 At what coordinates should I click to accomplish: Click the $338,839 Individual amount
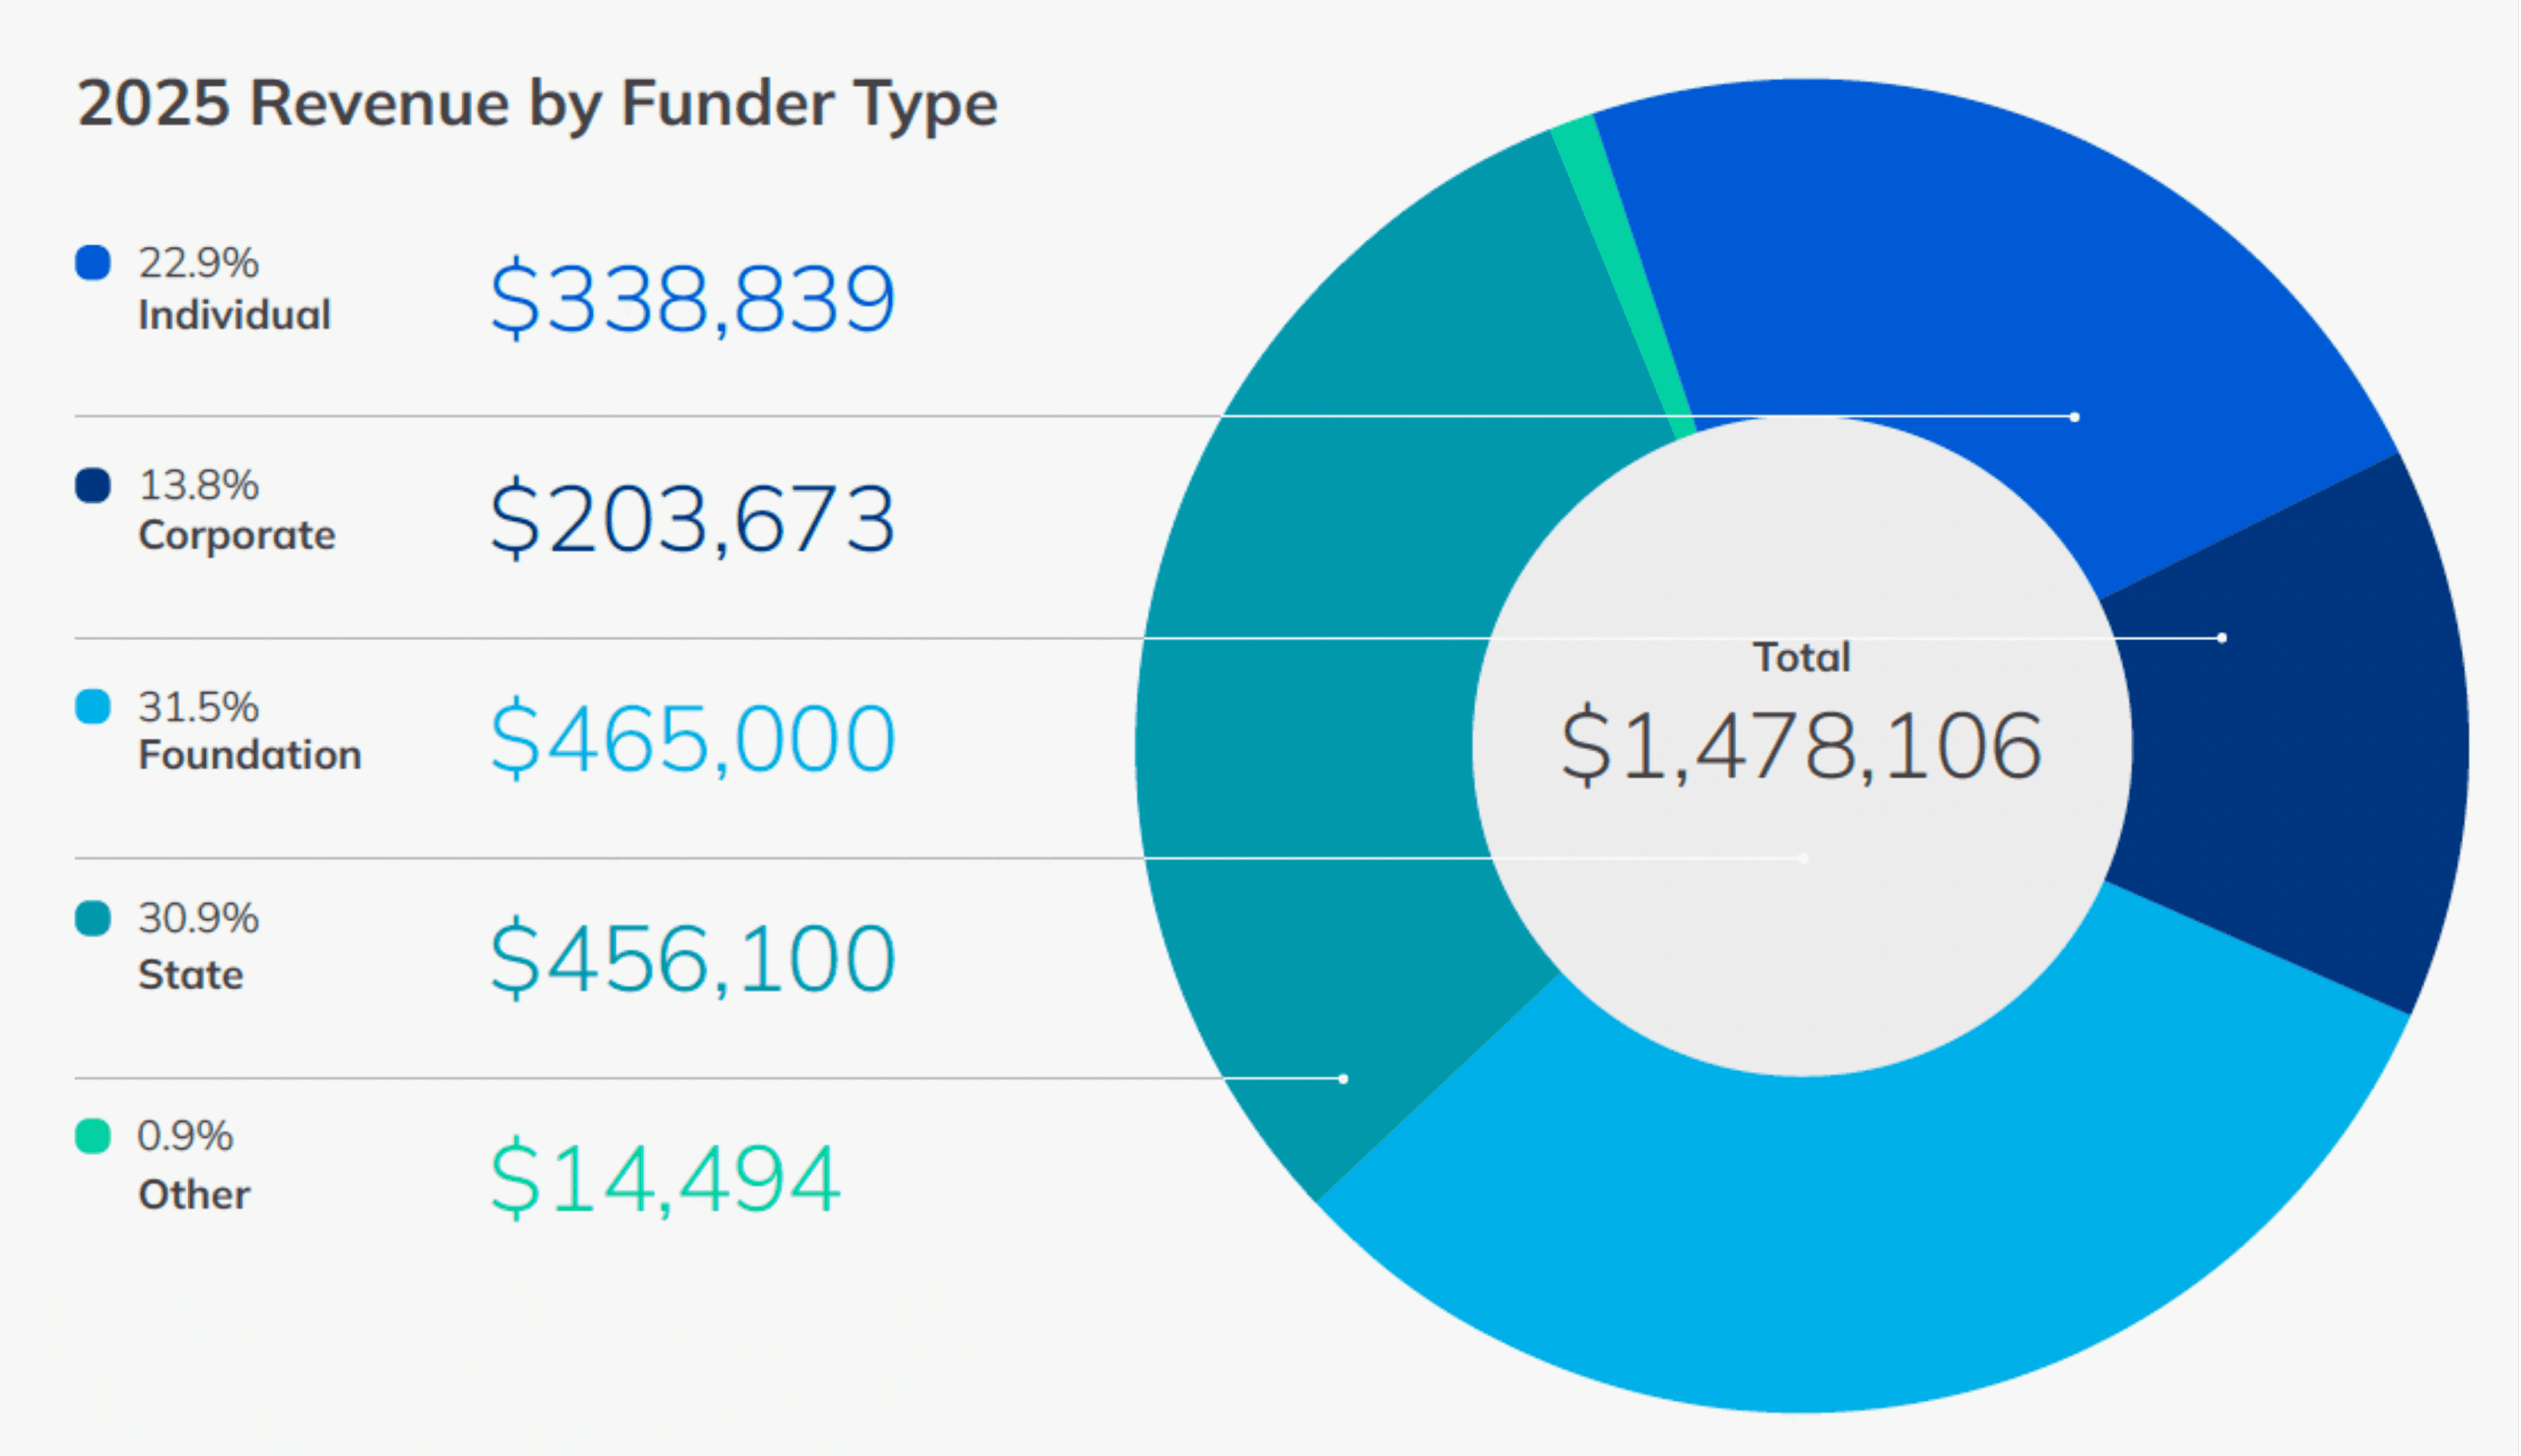tap(692, 298)
